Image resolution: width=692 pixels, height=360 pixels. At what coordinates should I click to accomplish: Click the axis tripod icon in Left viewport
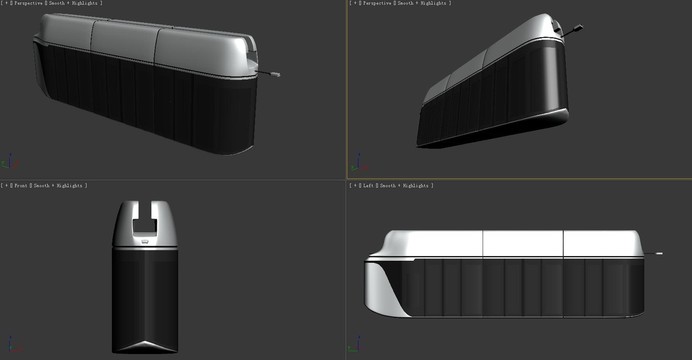tap(356, 345)
